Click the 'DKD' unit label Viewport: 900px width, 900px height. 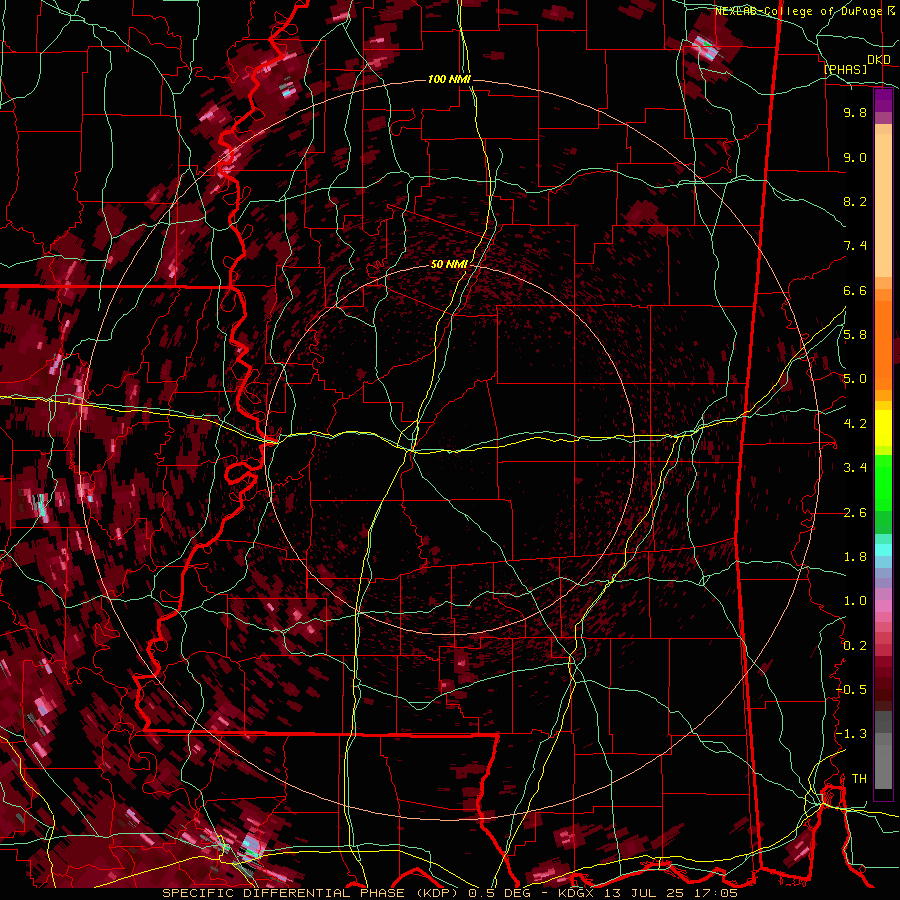879,60
